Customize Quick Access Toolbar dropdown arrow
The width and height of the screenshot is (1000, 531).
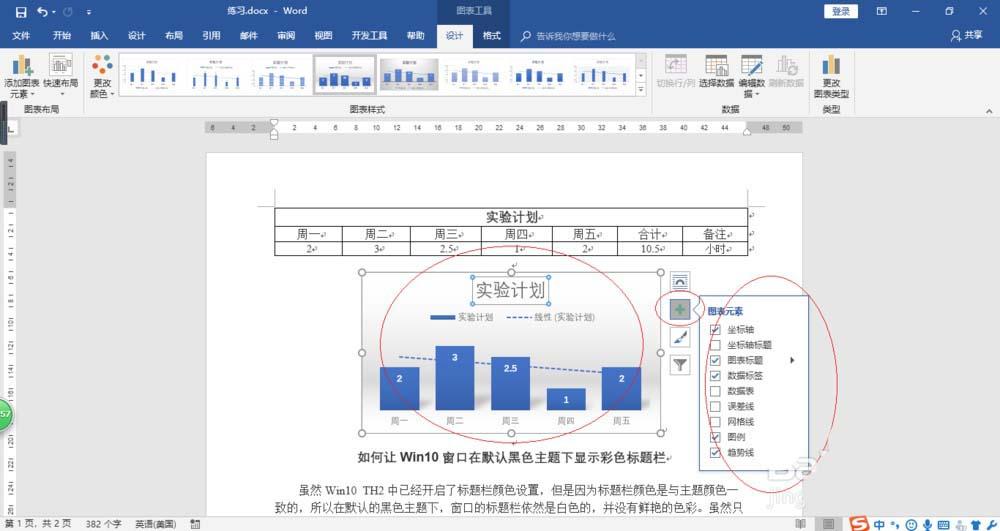89,11
